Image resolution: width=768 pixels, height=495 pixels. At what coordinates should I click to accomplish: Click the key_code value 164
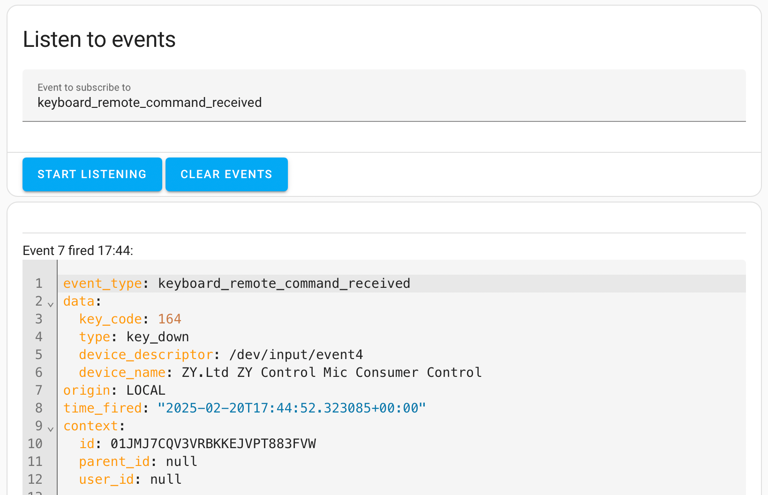coord(169,319)
